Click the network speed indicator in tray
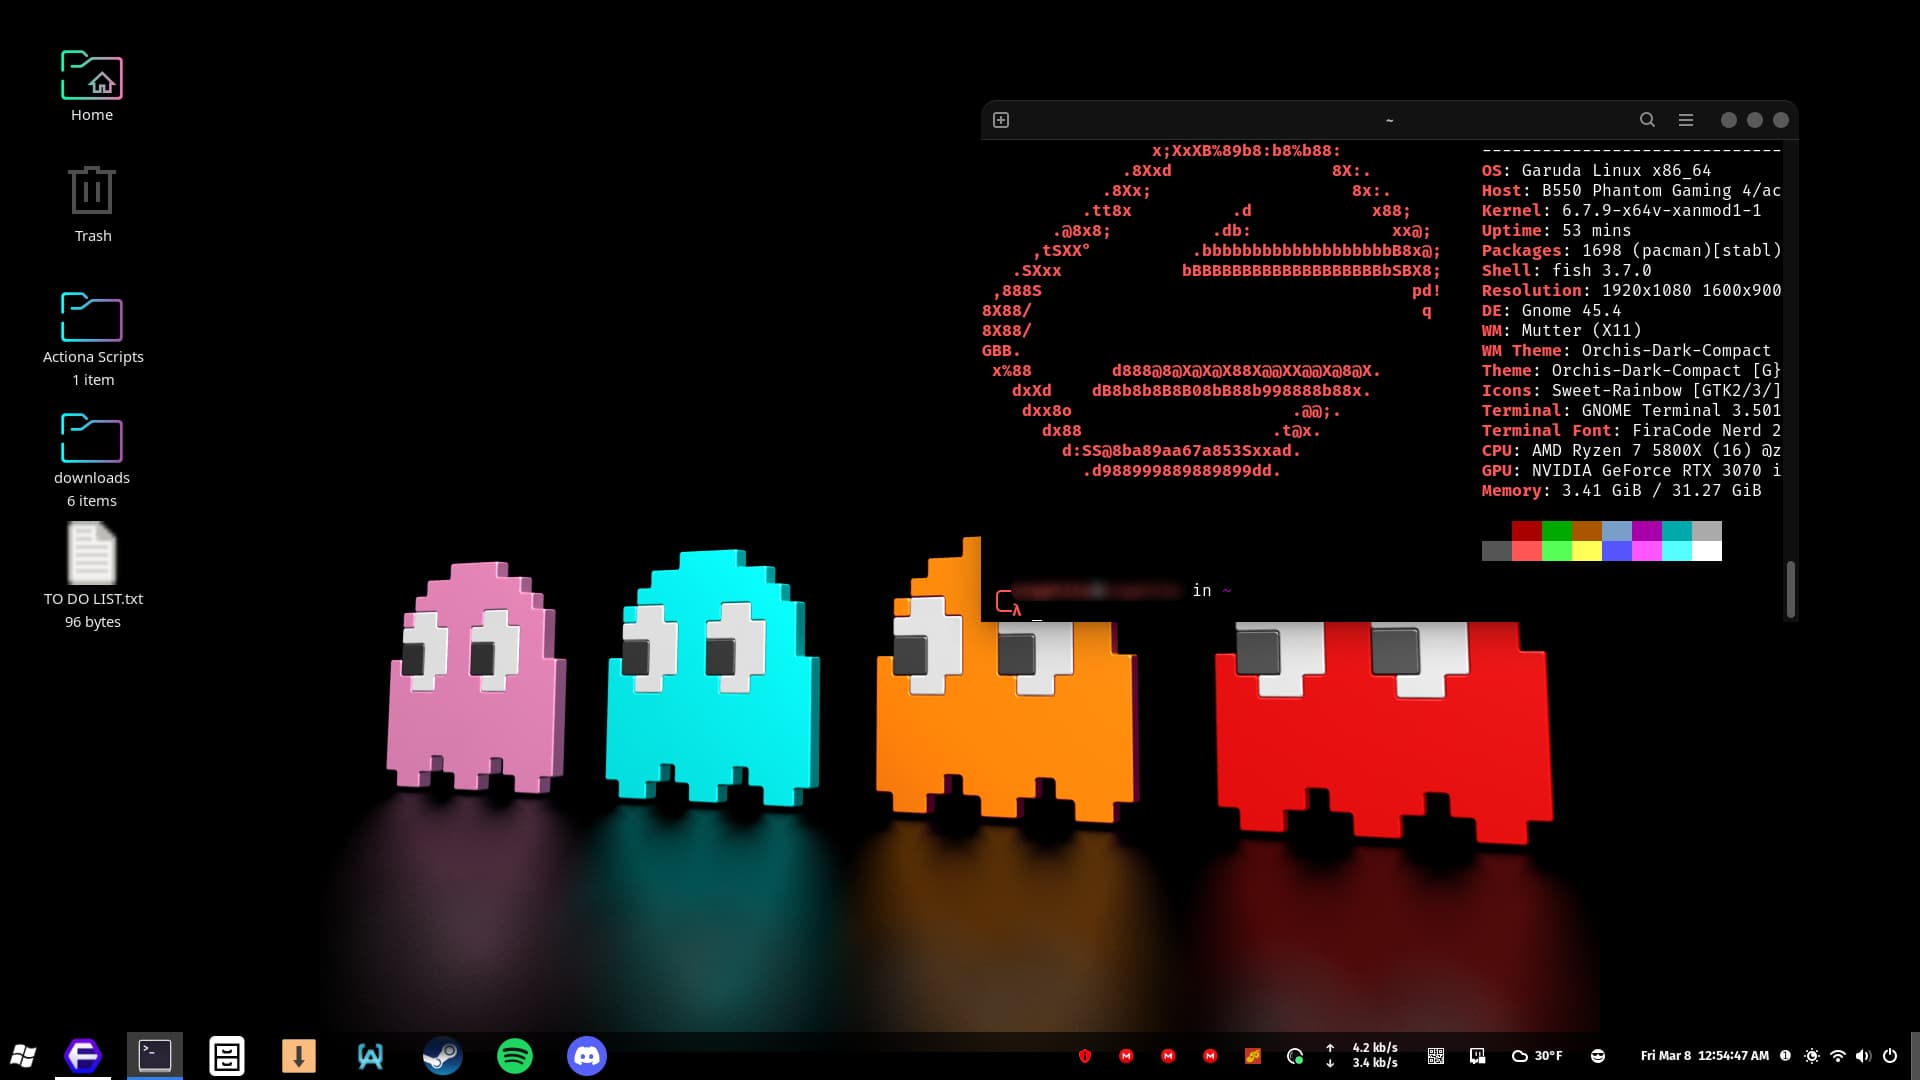This screenshot has height=1080, width=1920. (1362, 1056)
